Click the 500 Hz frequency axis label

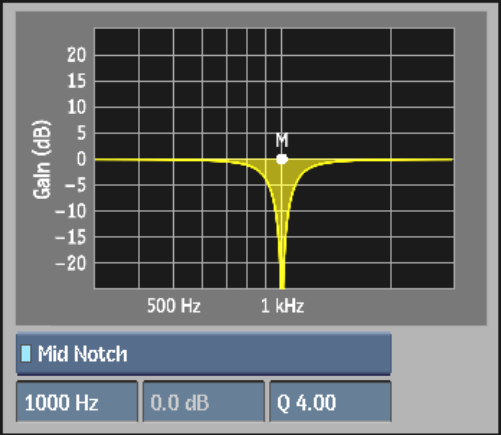pos(174,306)
